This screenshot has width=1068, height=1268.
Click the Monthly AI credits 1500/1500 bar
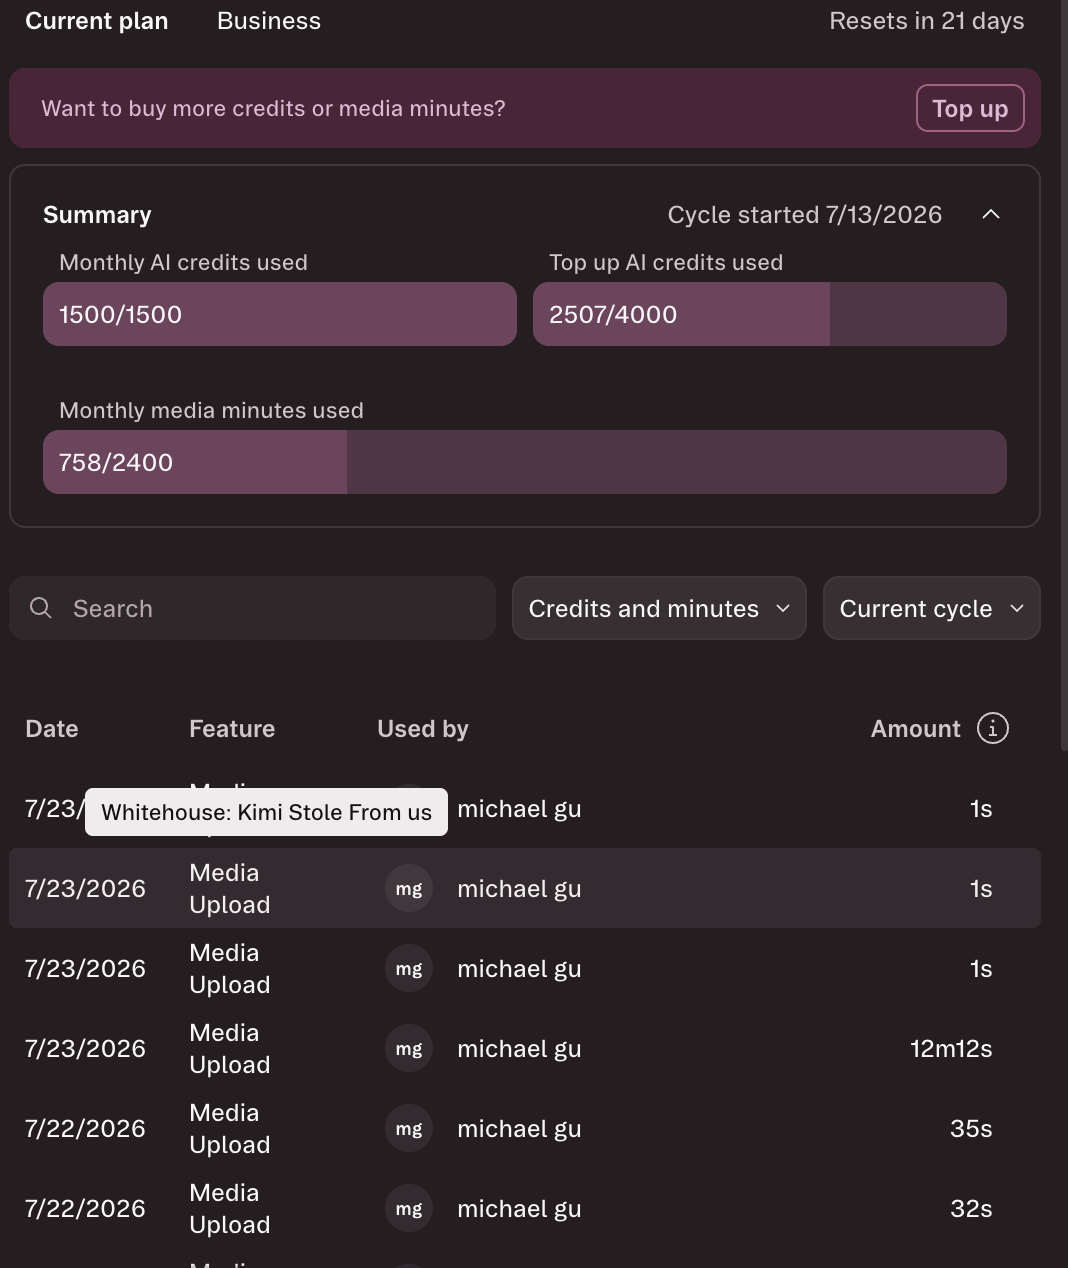280,314
